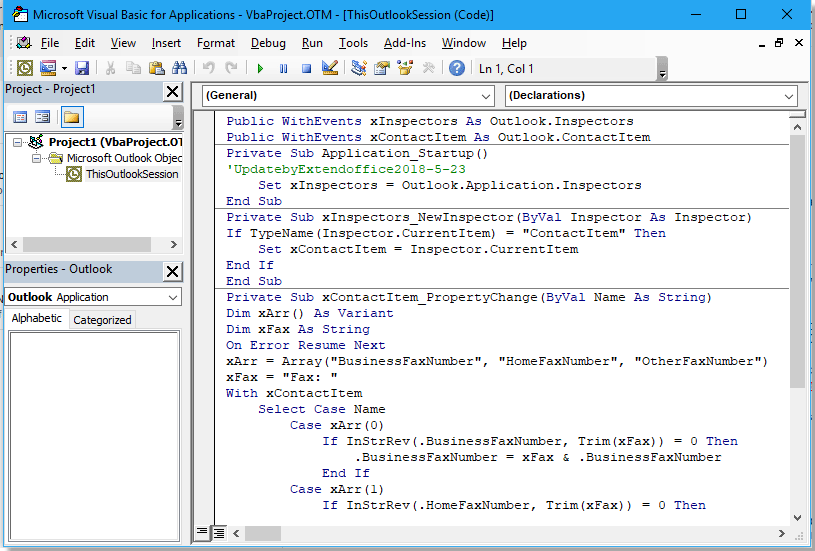Collapse the Microsoft Outlook Objects folder node
The width and height of the screenshot is (815, 551).
(x=36, y=158)
